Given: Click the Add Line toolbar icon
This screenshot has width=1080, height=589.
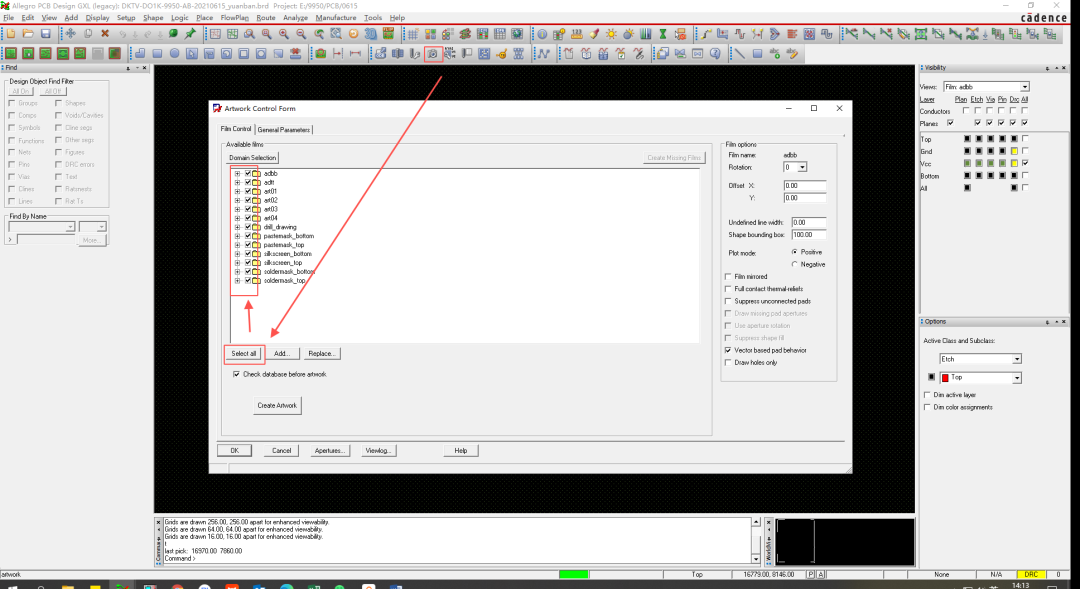Looking at the screenshot, I should click(740, 54).
